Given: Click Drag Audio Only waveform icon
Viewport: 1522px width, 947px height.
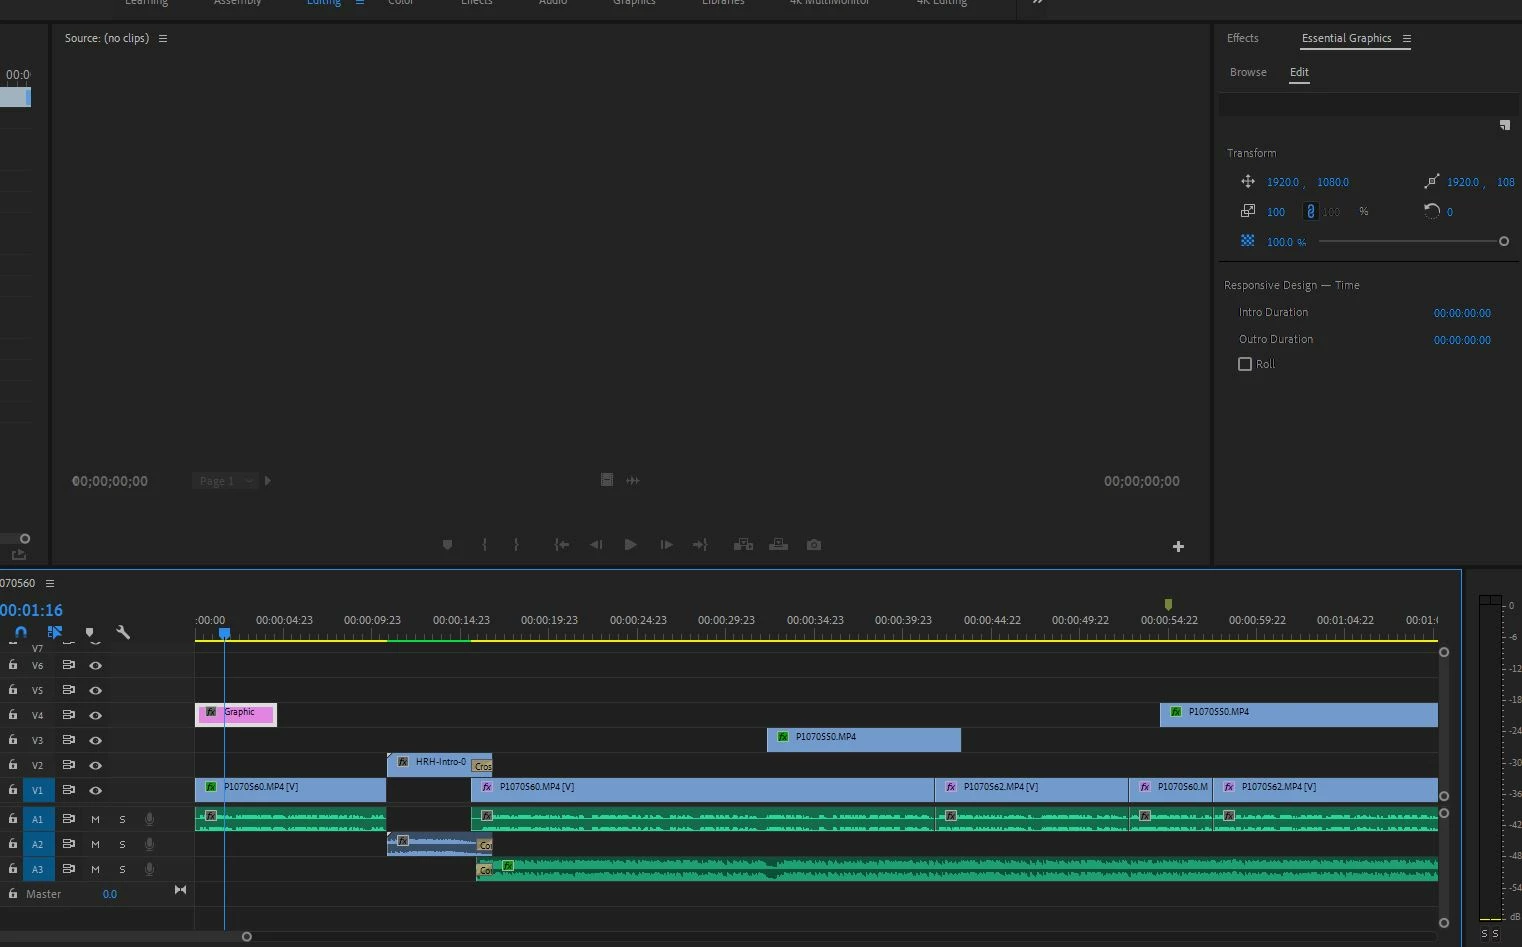Looking at the screenshot, I should click(633, 480).
